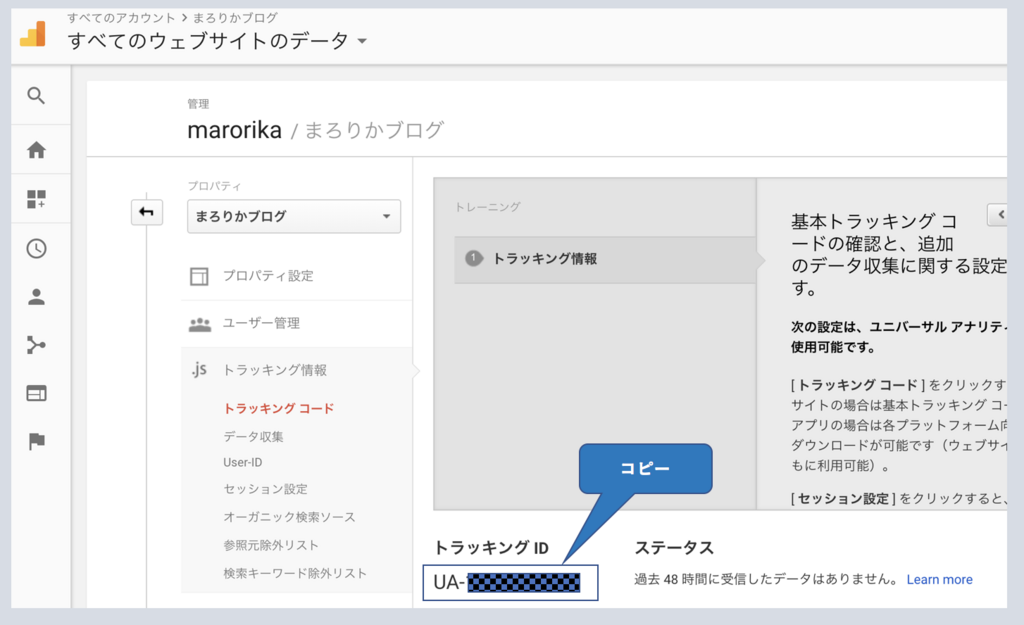Click the 過去 48 時間 status message

click(765, 579)
